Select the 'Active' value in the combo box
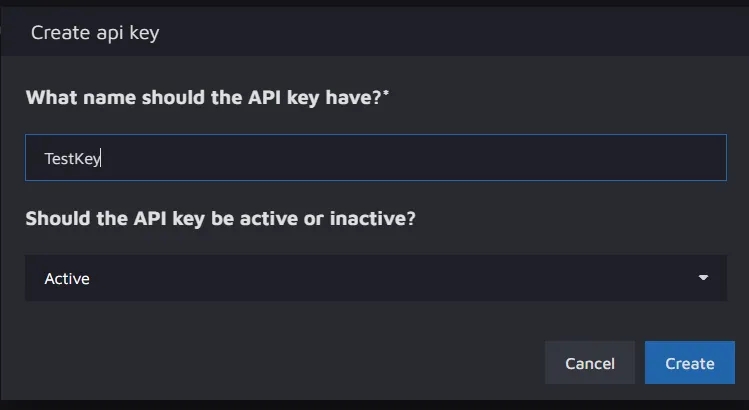This screenshot has width=749, height=410. coord(67,278)
